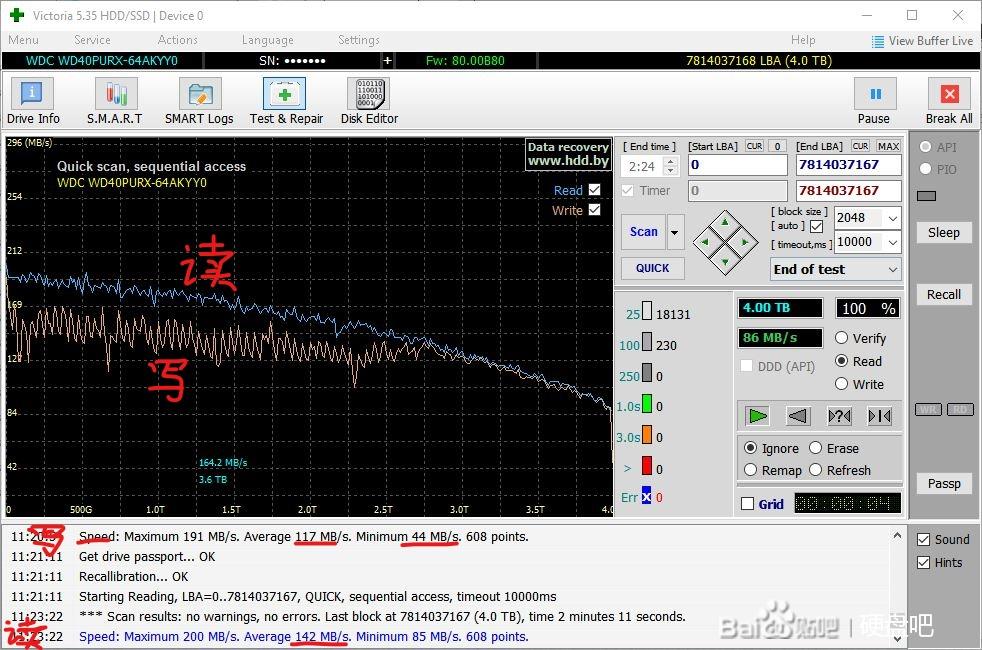This screenshot has height=650, width=982.
Task: Click CUR button next to End LBA
Action: 861,146
